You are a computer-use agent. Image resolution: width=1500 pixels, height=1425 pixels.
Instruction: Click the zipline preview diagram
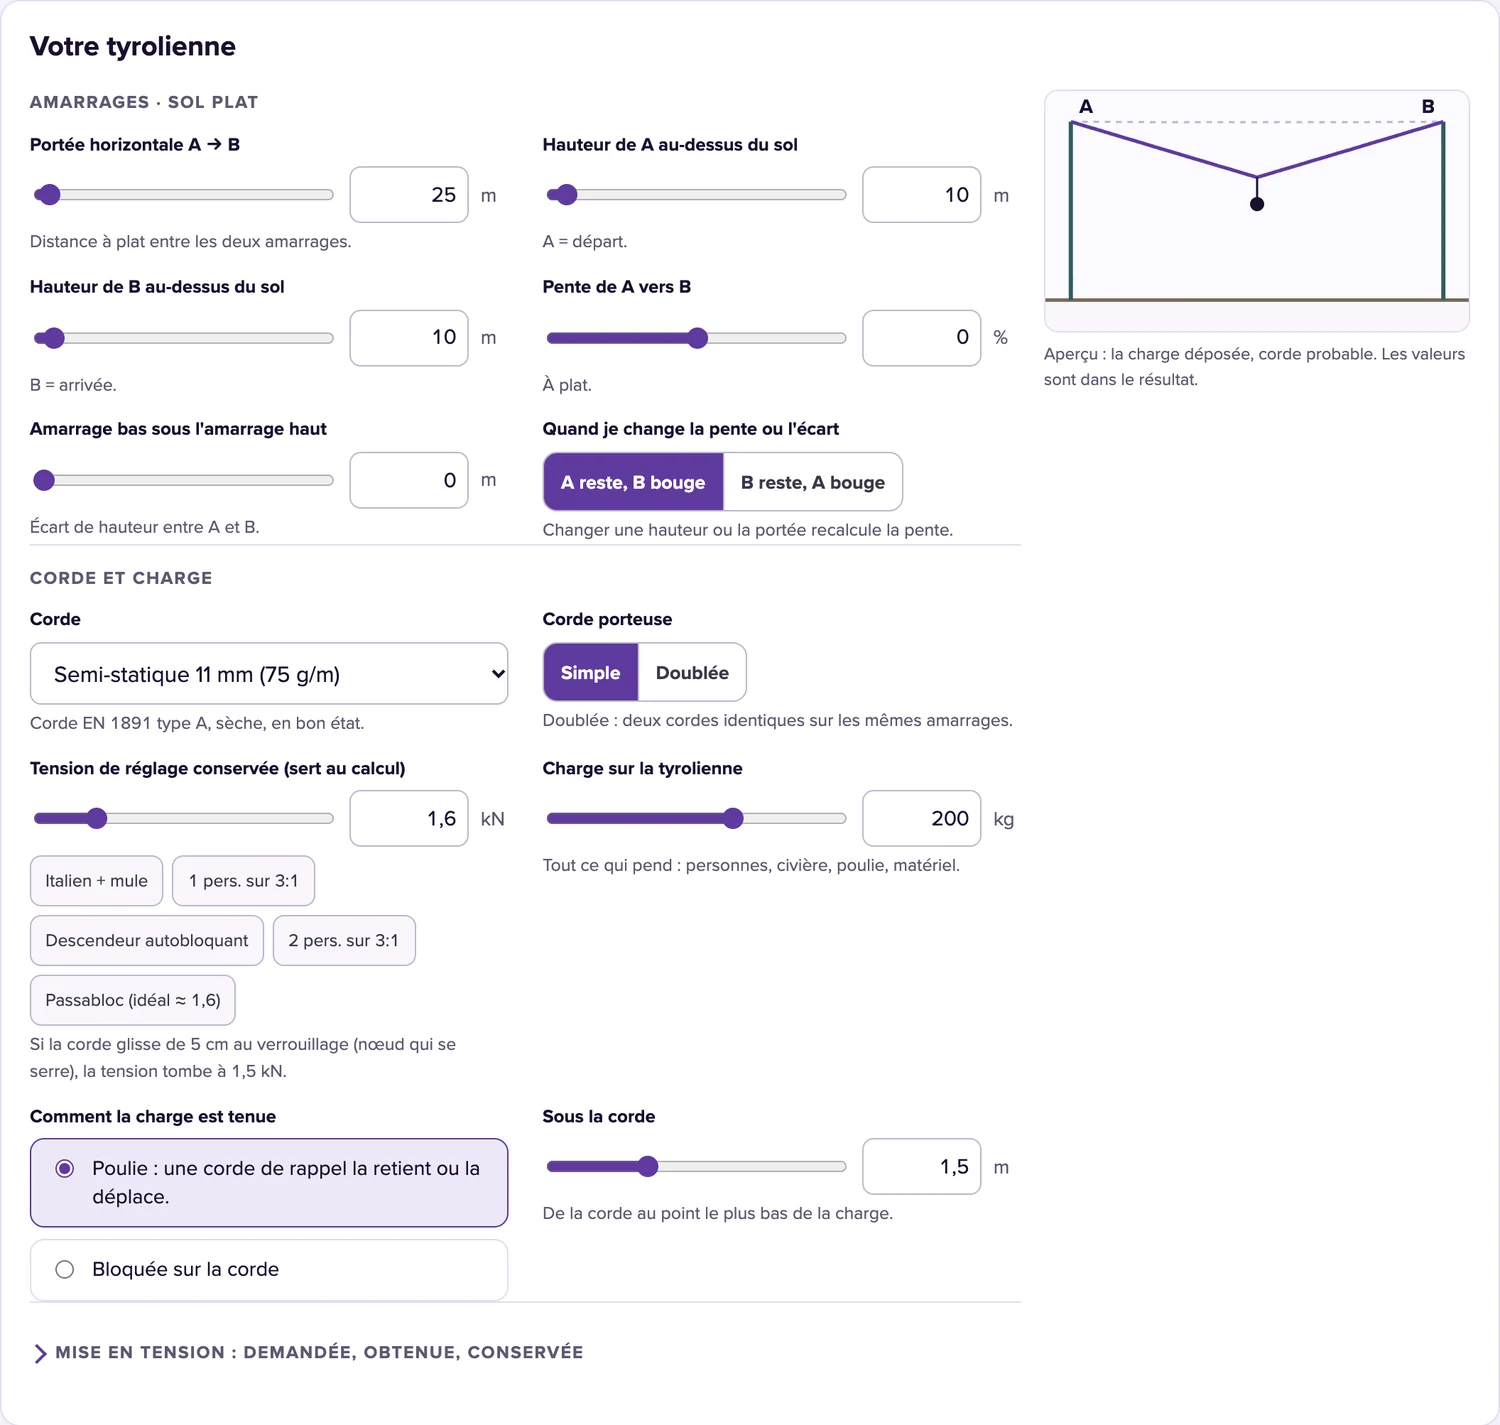(x=1257, y=211)
